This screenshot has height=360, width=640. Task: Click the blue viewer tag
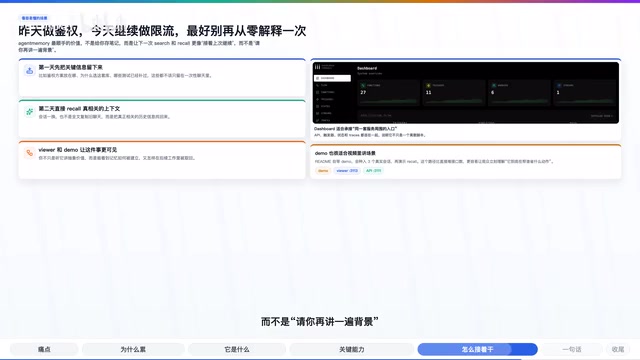pos(347,171)
